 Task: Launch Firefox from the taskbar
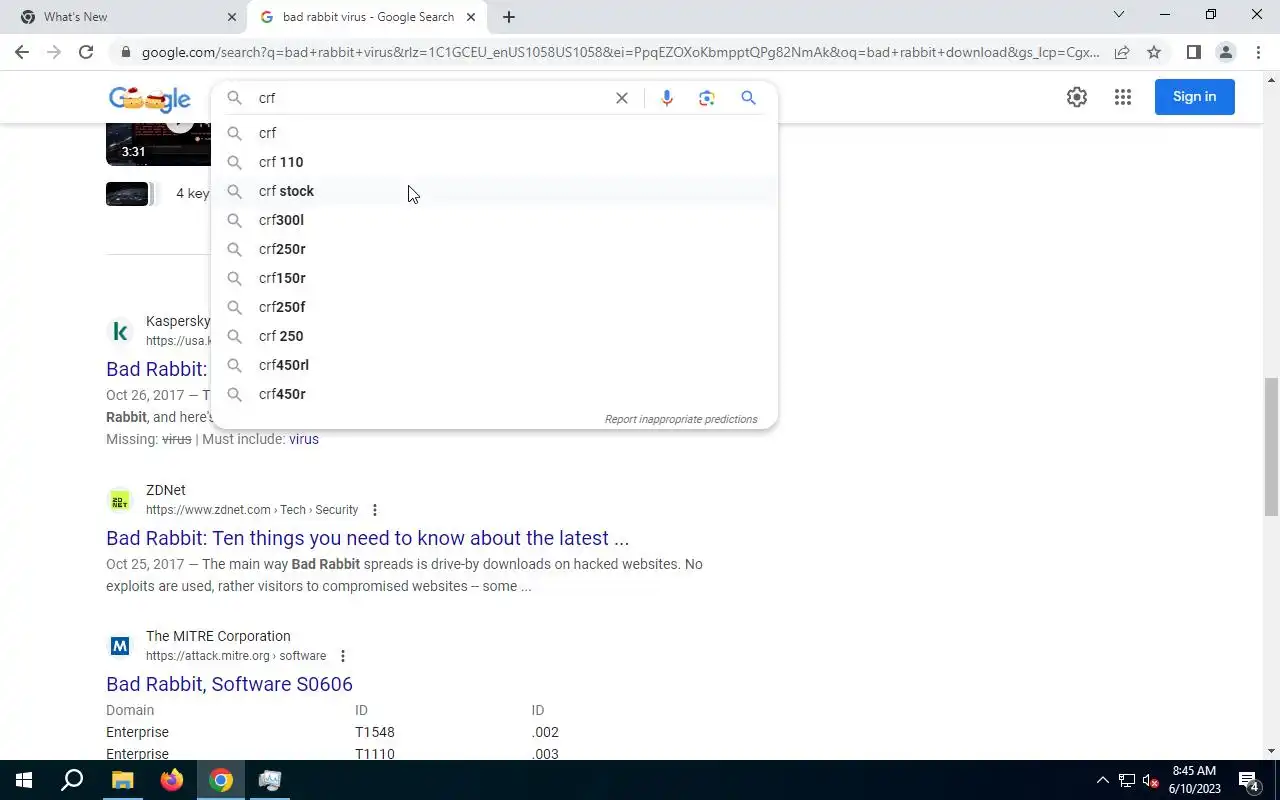(171, 780)
